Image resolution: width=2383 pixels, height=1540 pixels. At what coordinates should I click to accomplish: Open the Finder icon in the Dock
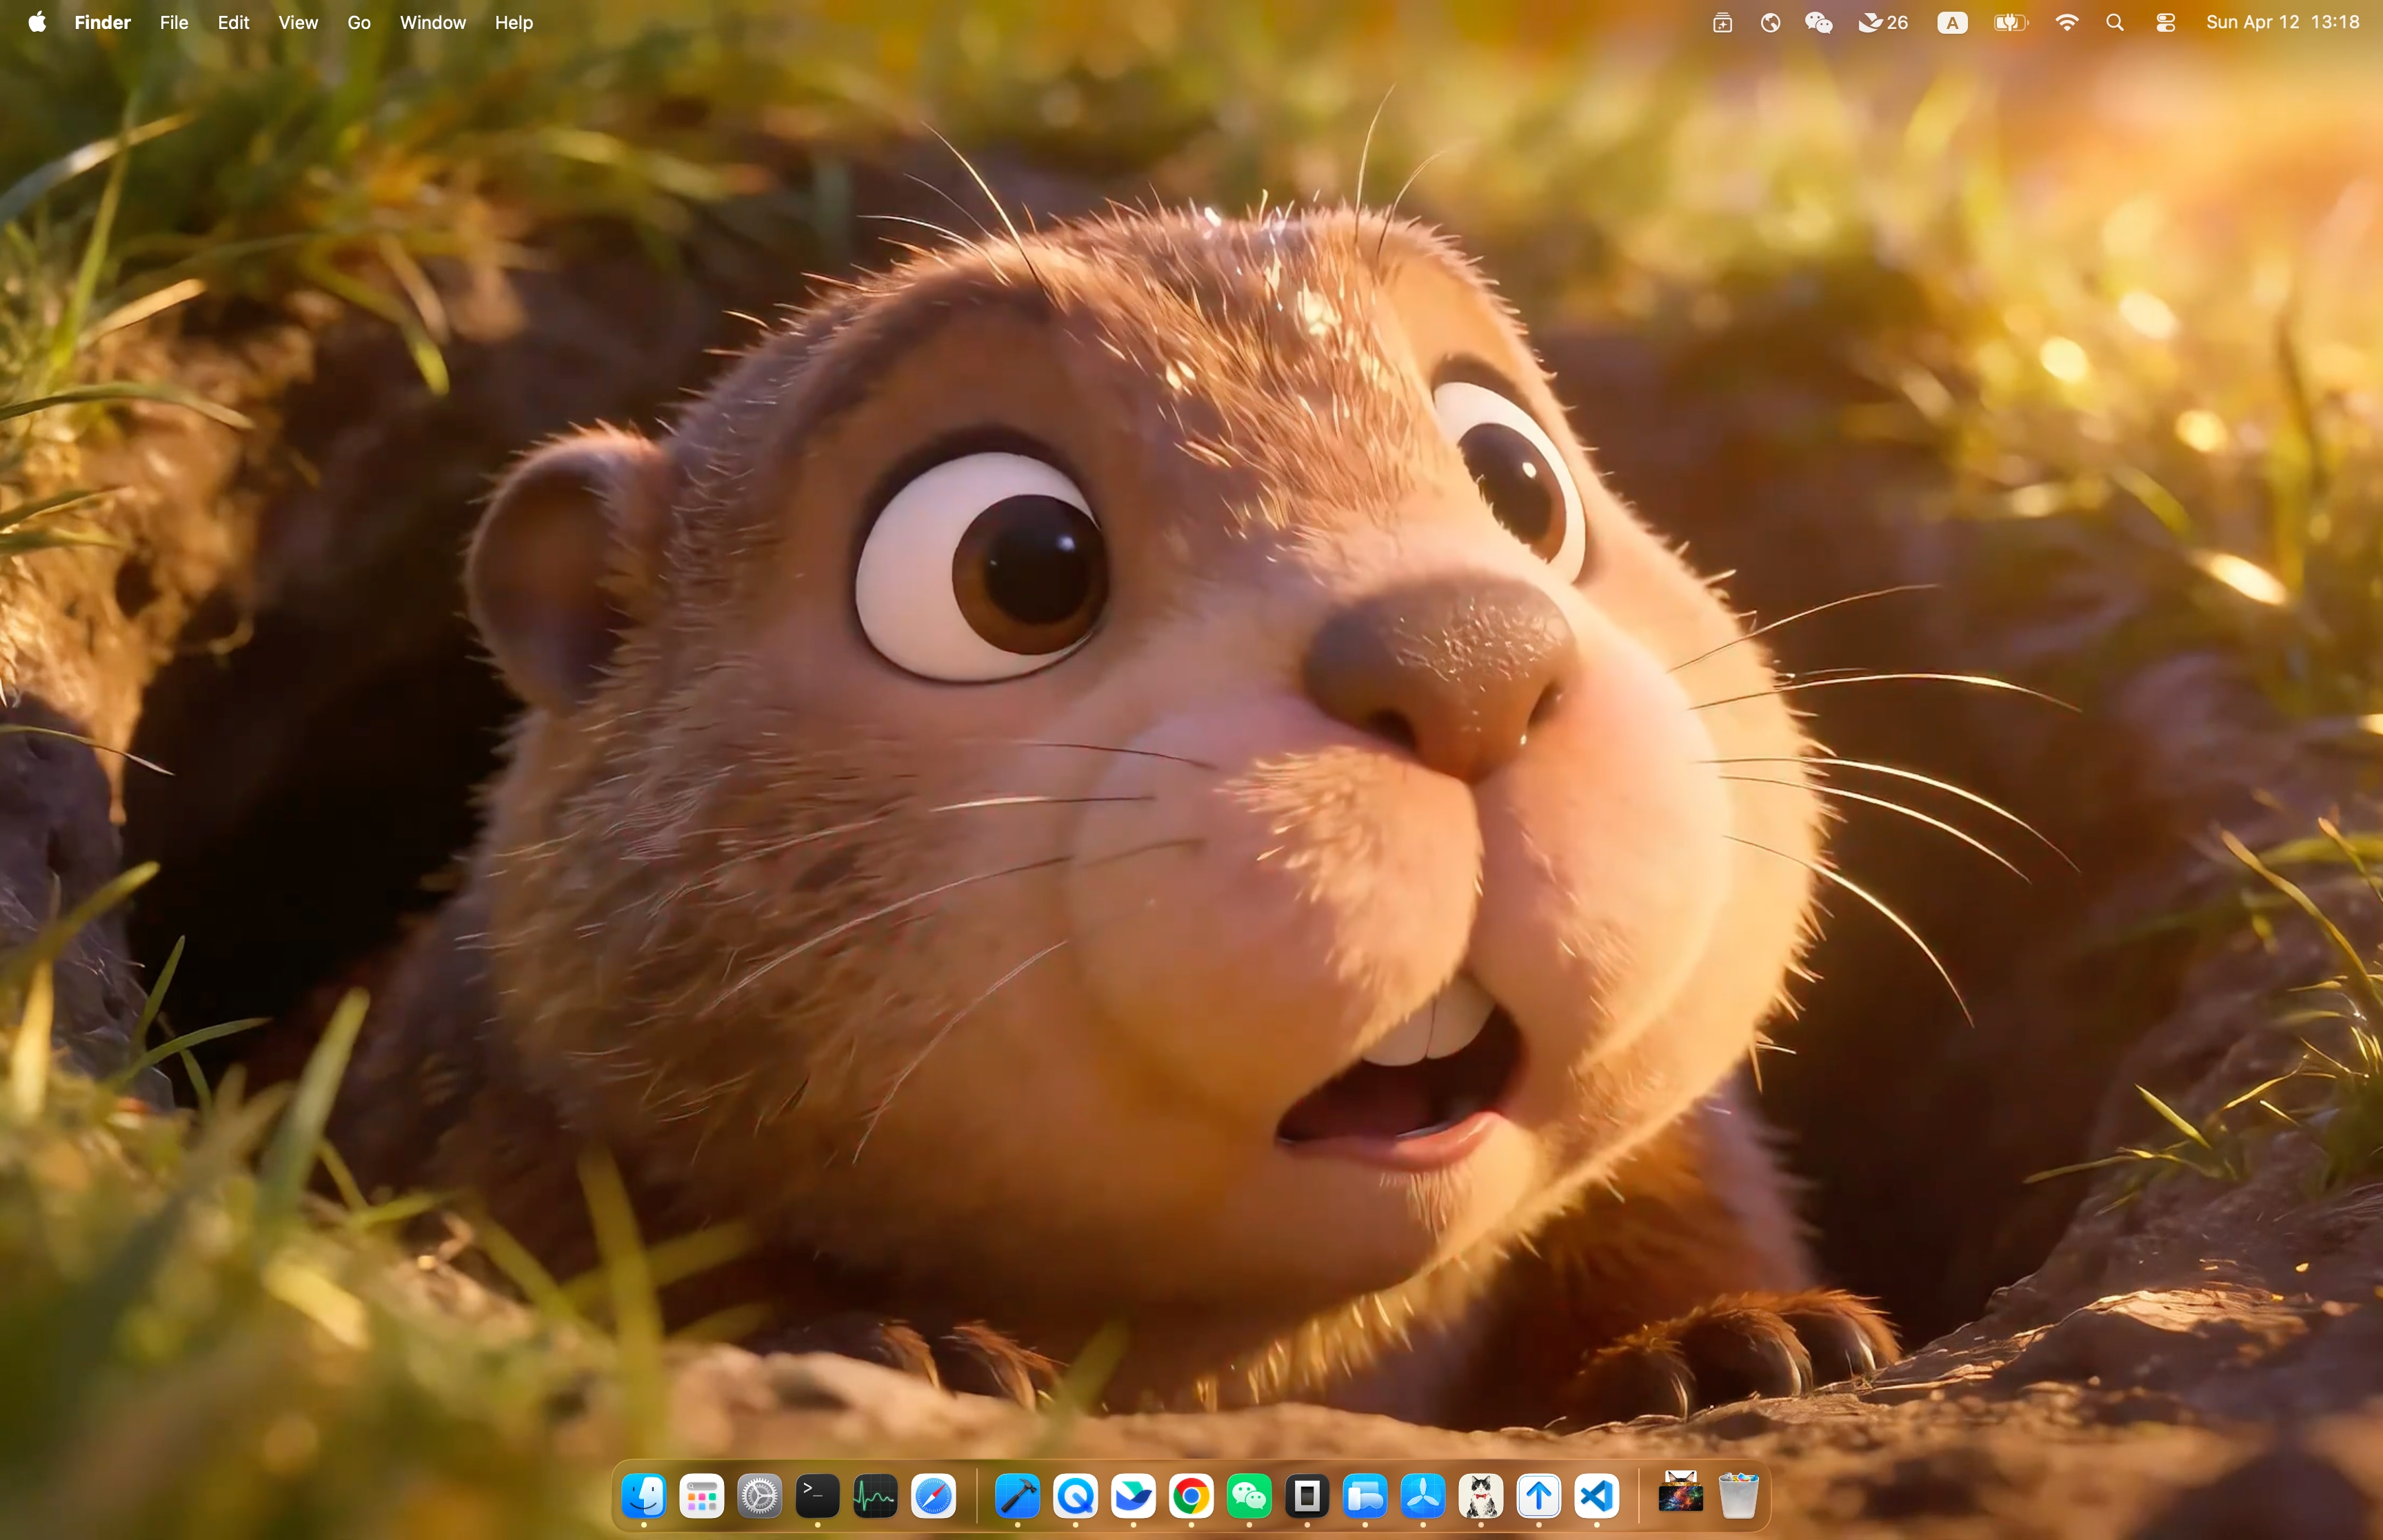click(643, 1496)
